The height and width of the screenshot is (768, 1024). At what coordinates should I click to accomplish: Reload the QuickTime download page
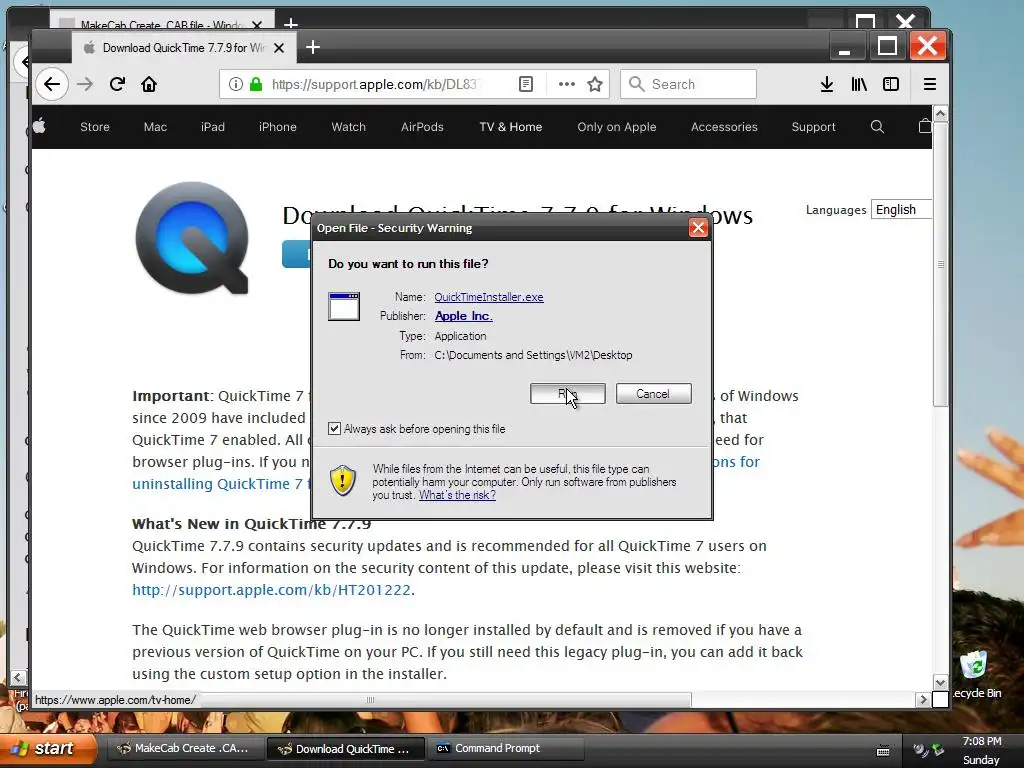(x=117, y=84)
